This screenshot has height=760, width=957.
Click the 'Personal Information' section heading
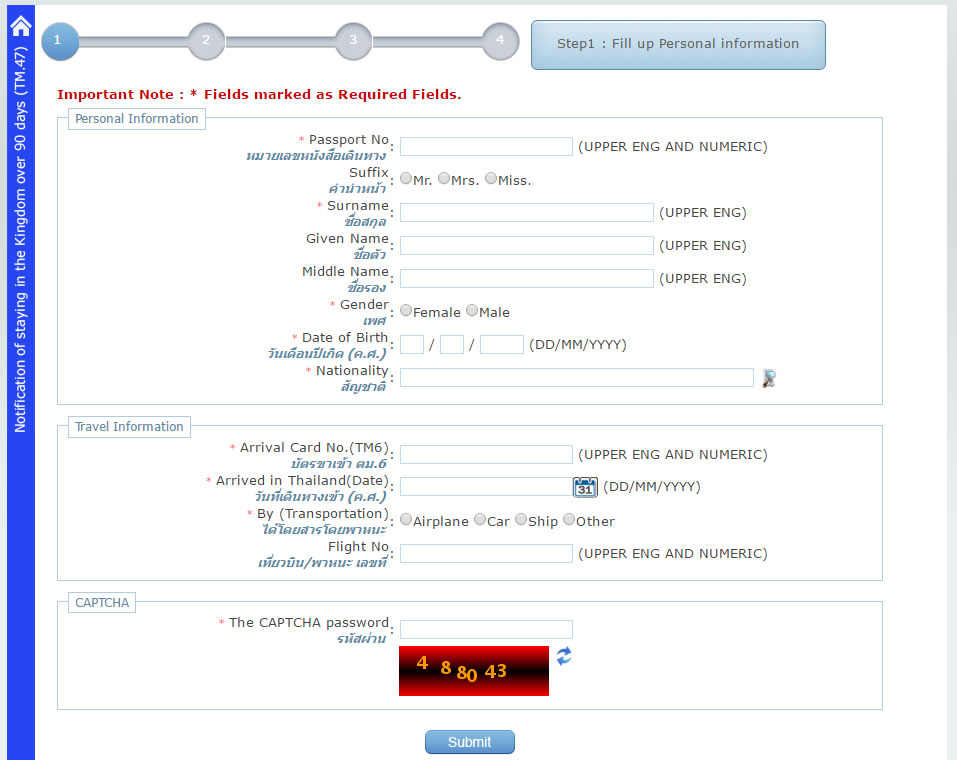[x=137, y=118]
